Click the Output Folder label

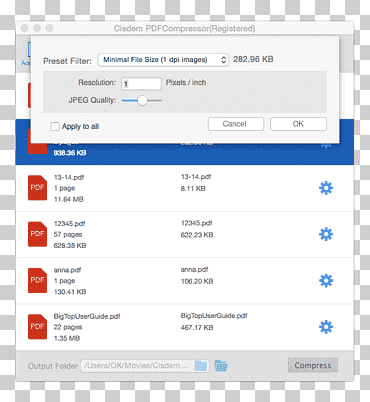click(53, 366)
